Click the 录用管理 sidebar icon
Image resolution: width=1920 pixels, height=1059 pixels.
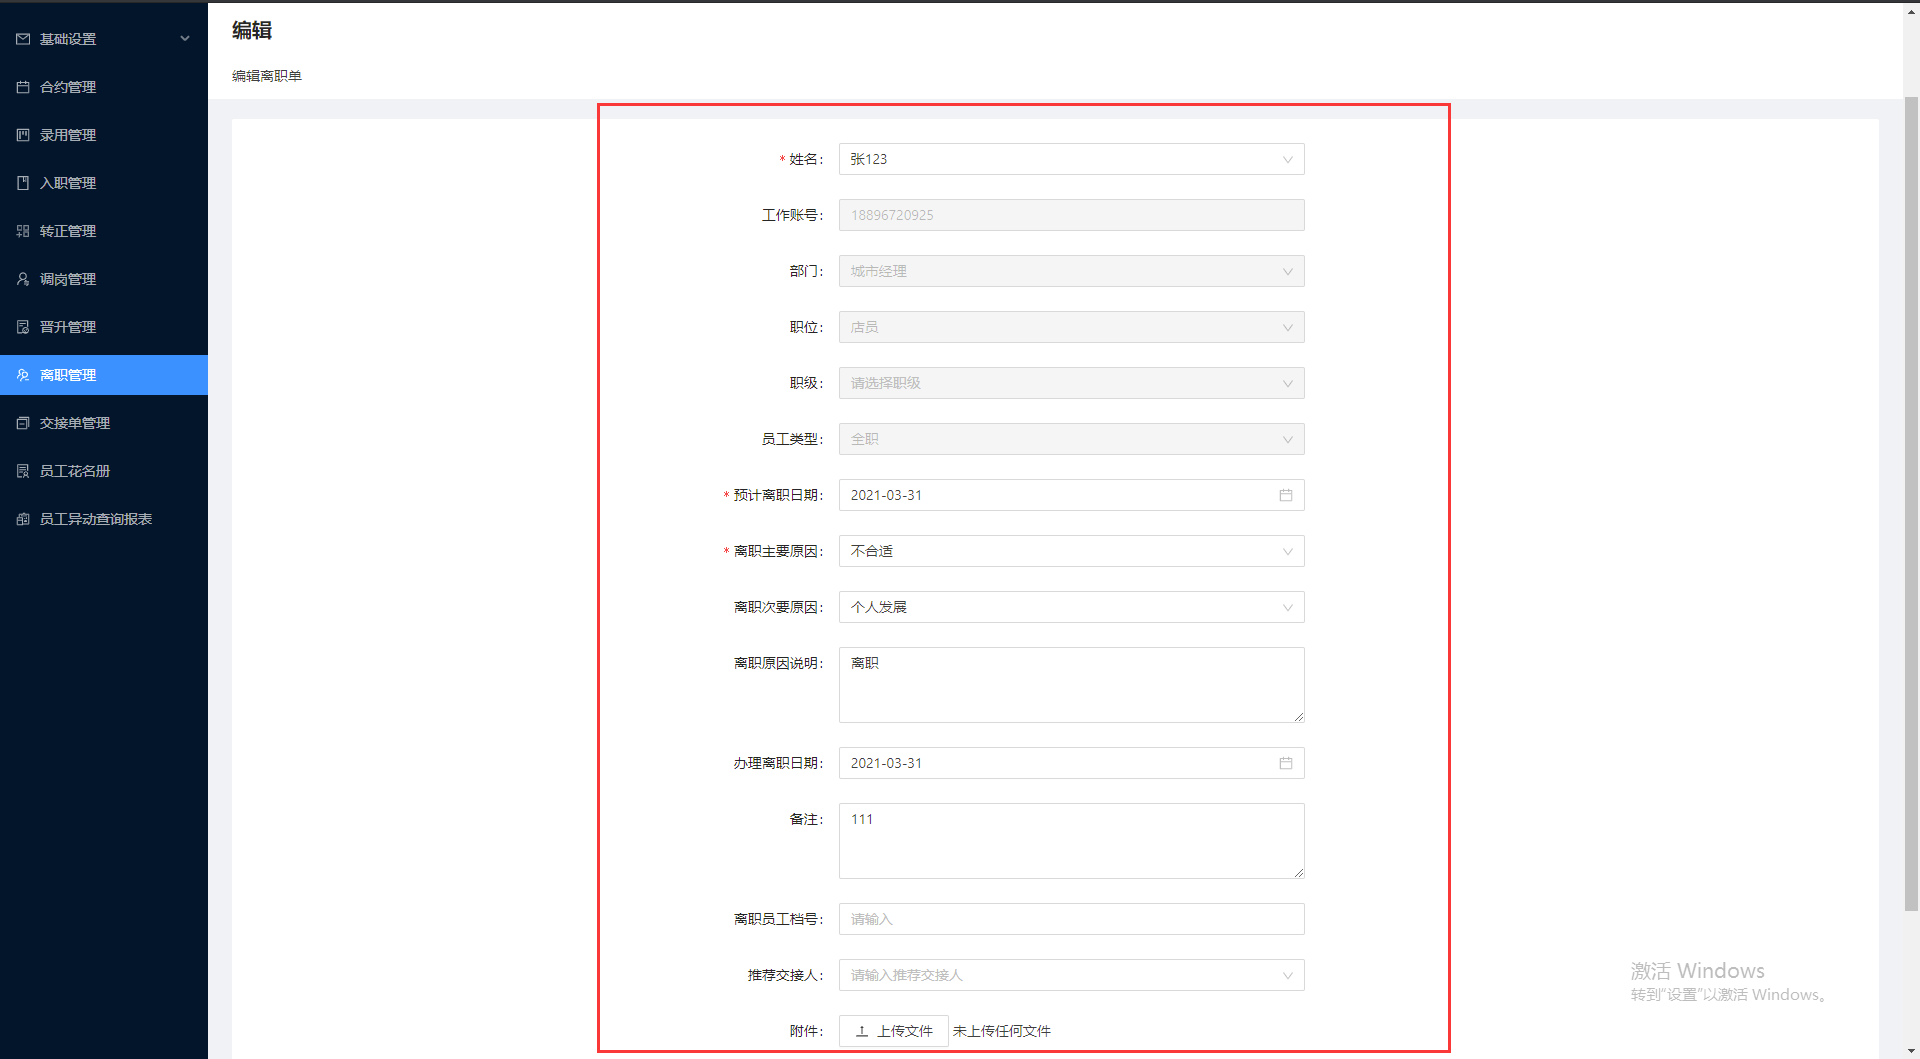[x=23, y=135]
